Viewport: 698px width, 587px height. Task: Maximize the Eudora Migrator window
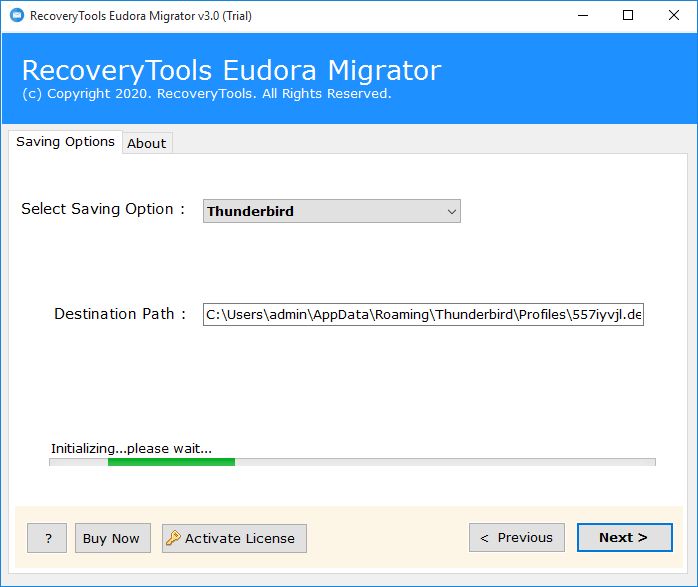628,16
